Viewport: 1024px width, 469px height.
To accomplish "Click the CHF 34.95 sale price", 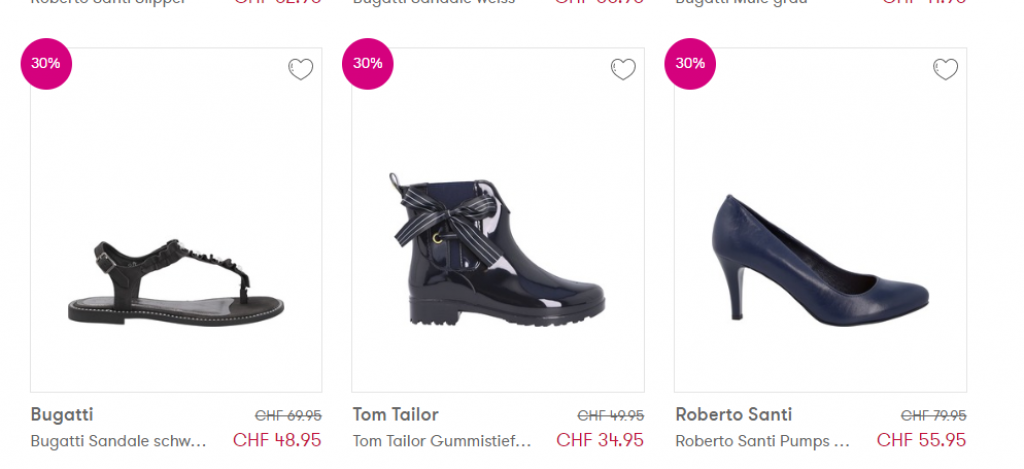I will pyautogui.click(x=600, y=439).
